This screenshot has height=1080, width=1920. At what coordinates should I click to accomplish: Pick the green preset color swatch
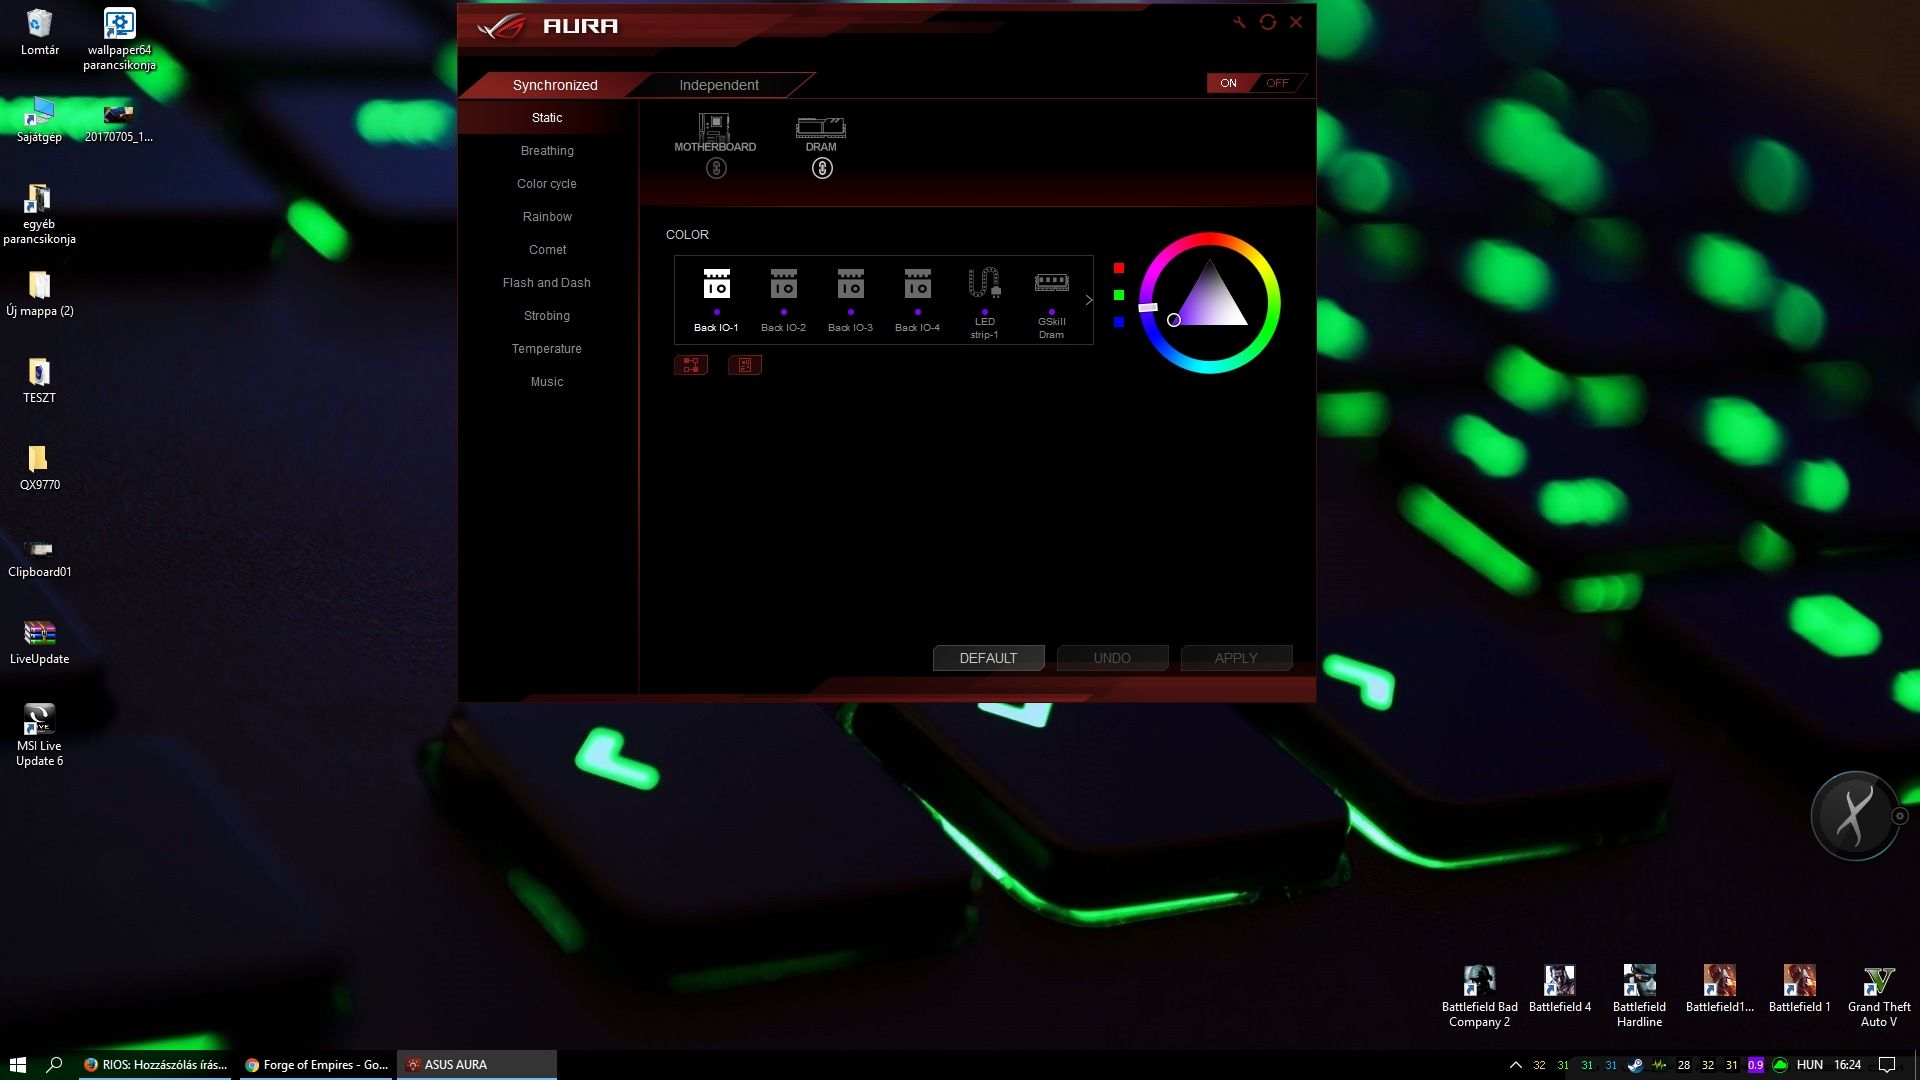[1119, 295]
